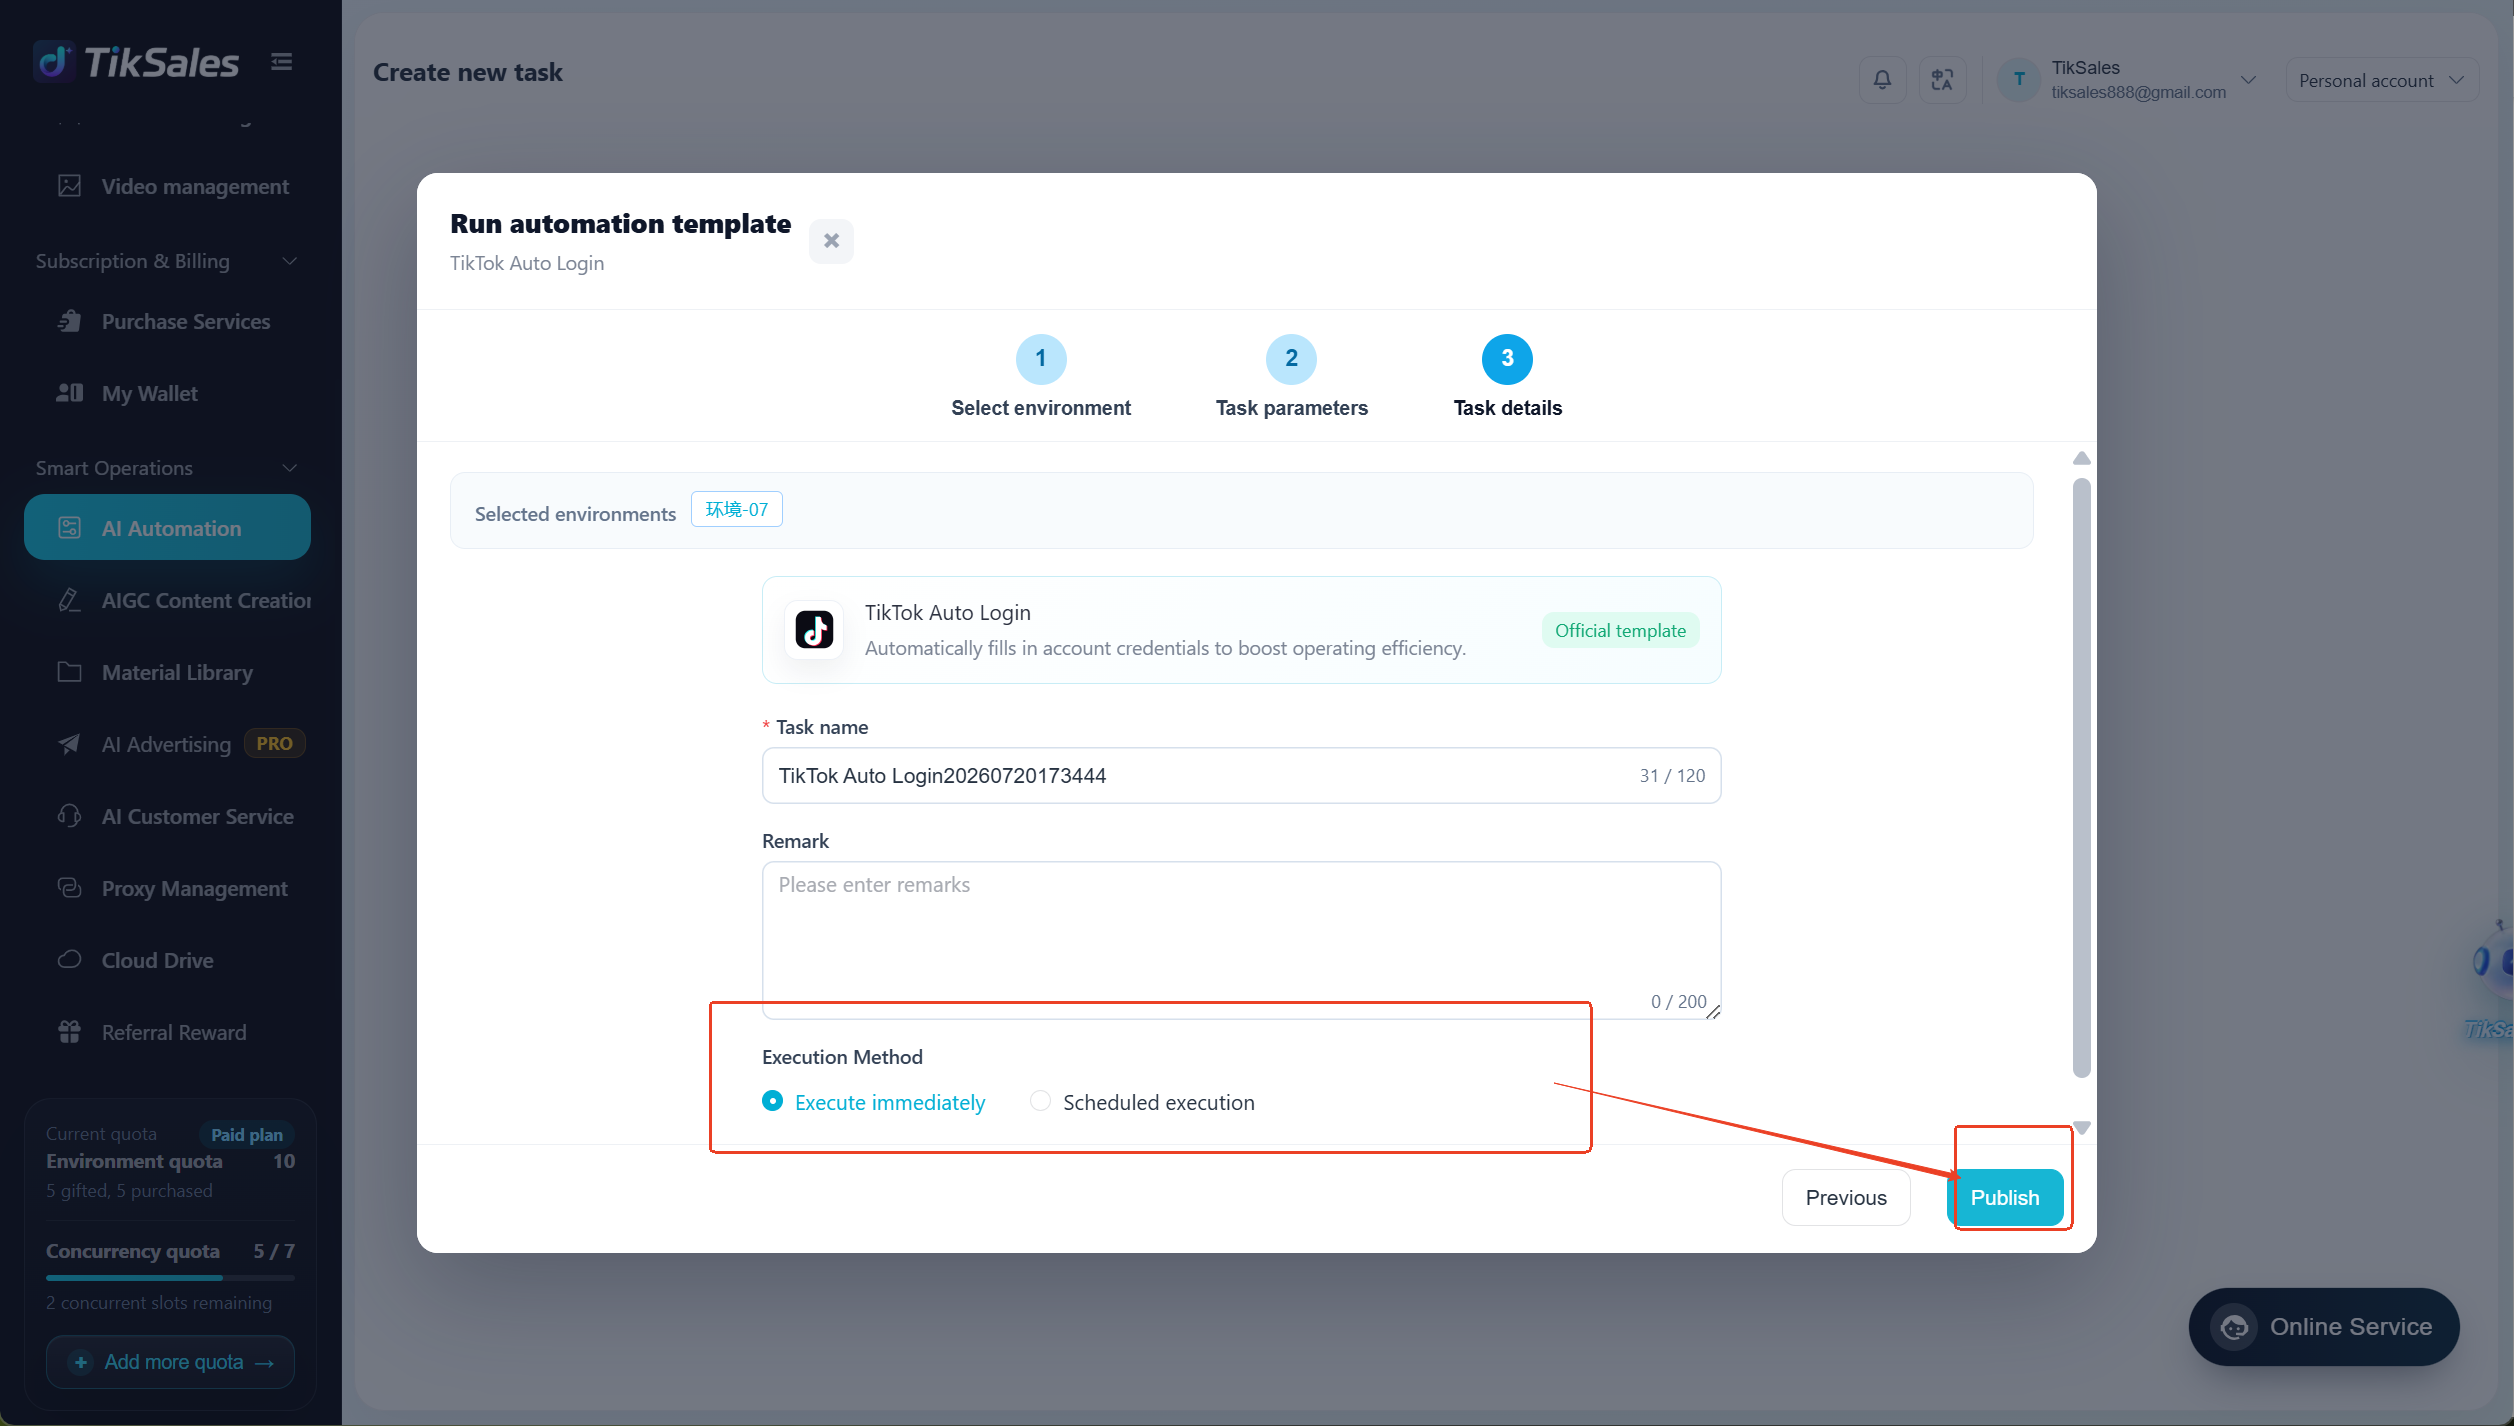Go to step 1 Select environment
This screenshot has width=2514, height=1426.
pyautogui.click(x=1040, y=377)
